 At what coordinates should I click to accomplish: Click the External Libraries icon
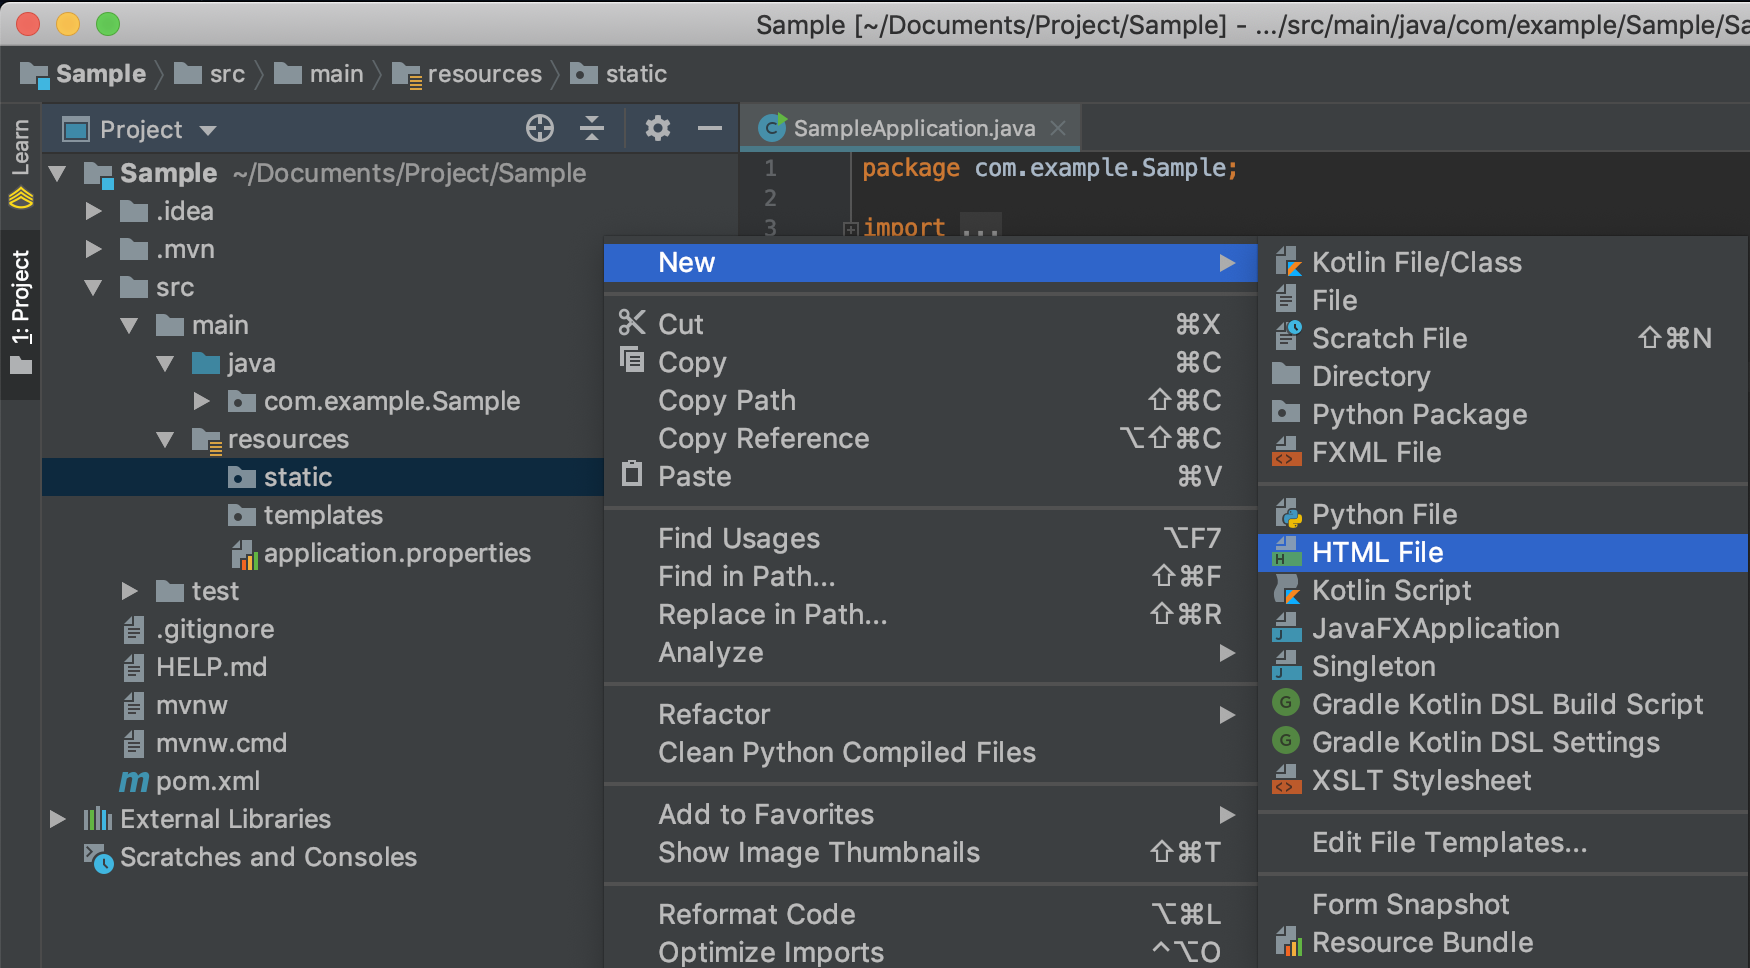coord(97,819)
